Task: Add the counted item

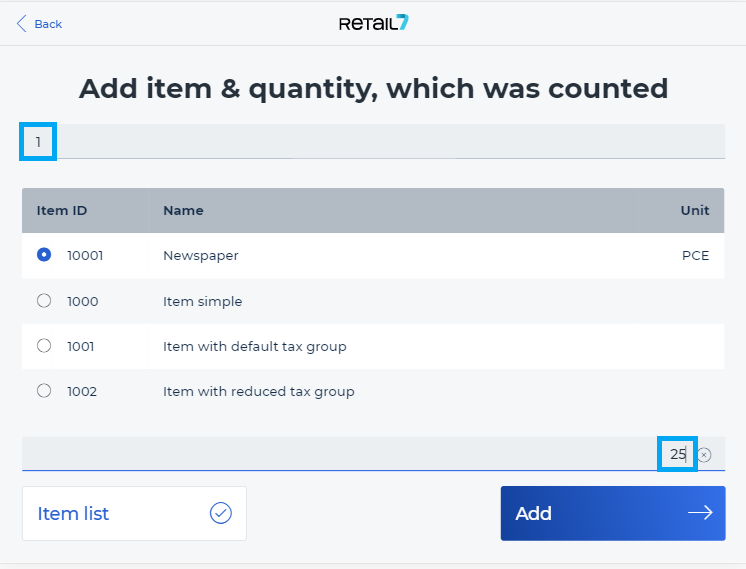Action: coord(613,513)
